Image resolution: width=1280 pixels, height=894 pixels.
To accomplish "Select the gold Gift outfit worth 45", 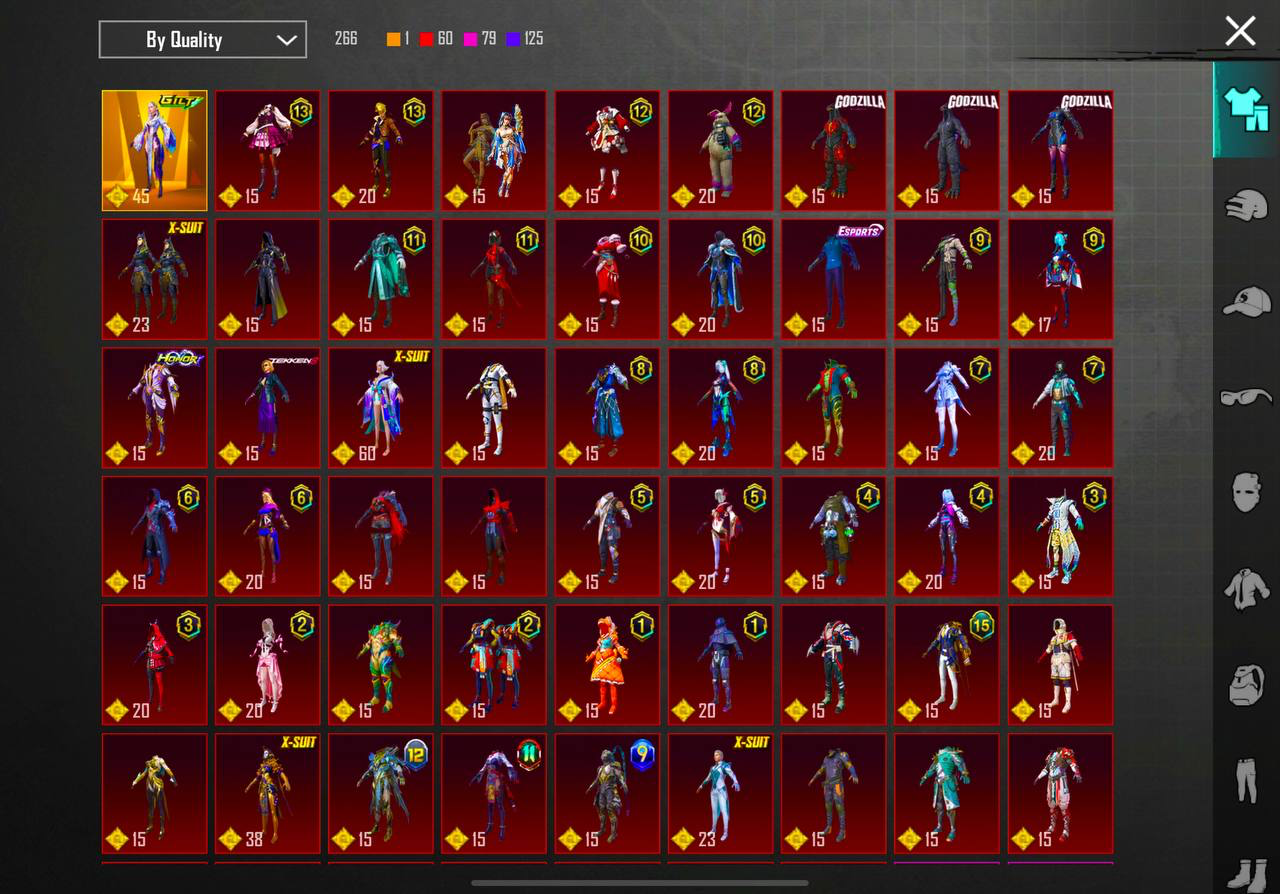I will pos(154,151).
